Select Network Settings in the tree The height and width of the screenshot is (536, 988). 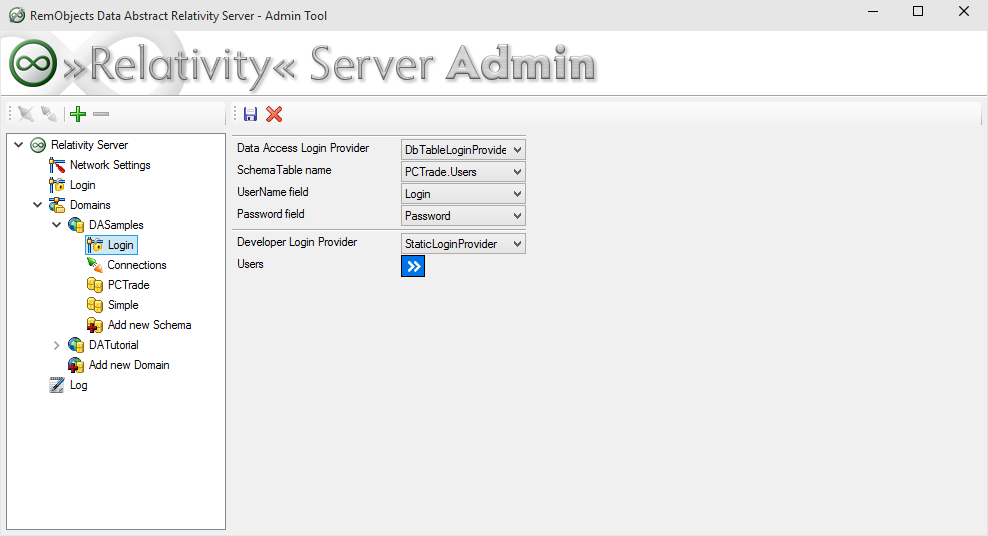pos(110,165)
